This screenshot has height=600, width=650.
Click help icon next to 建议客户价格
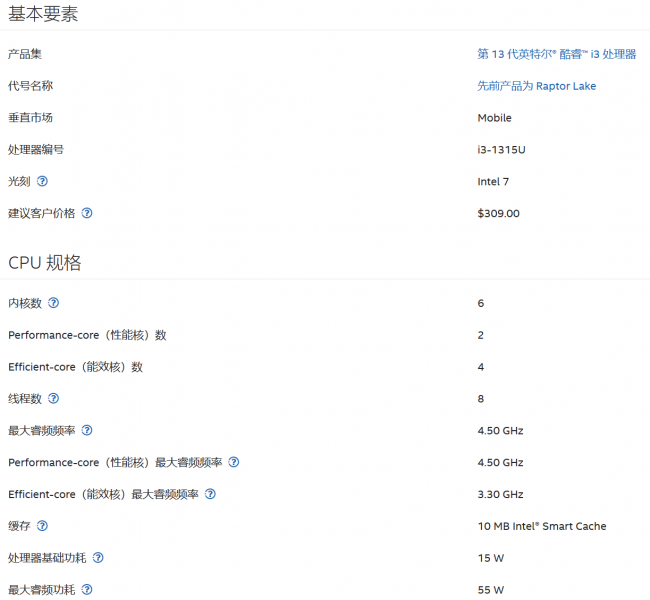pos(87,213)
